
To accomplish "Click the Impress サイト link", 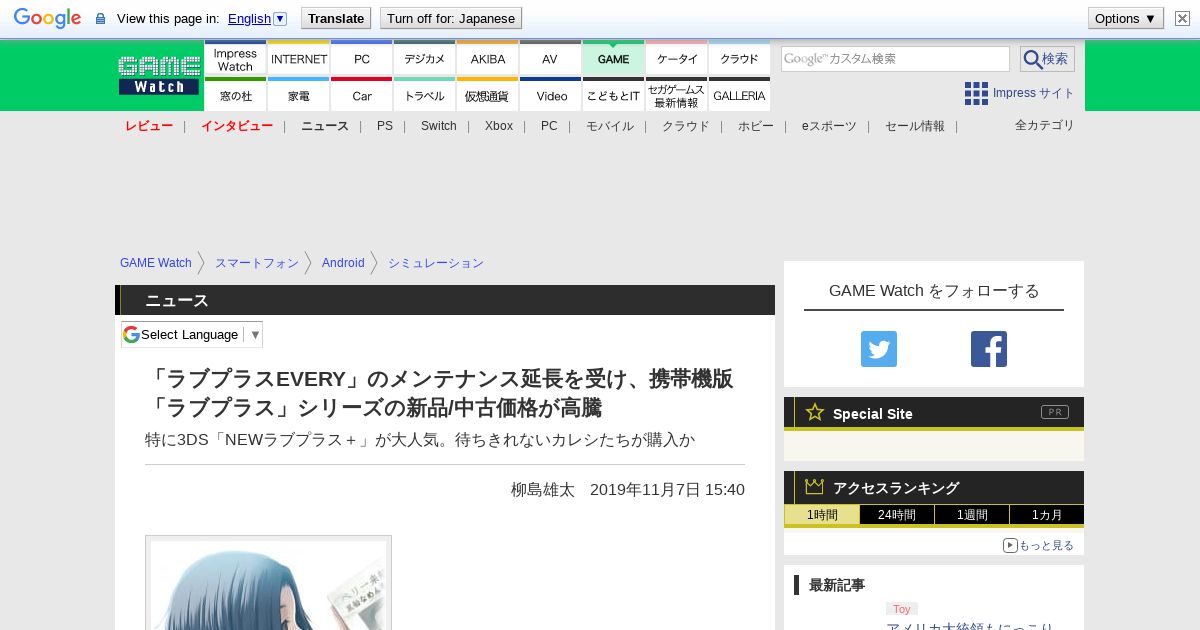I will click(x=1034, y=93).
